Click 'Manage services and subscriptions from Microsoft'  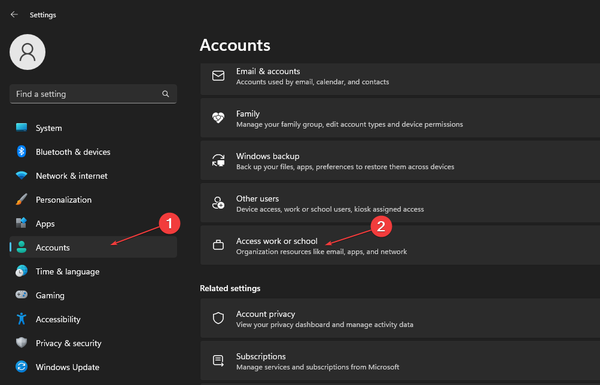click(318, 367)
